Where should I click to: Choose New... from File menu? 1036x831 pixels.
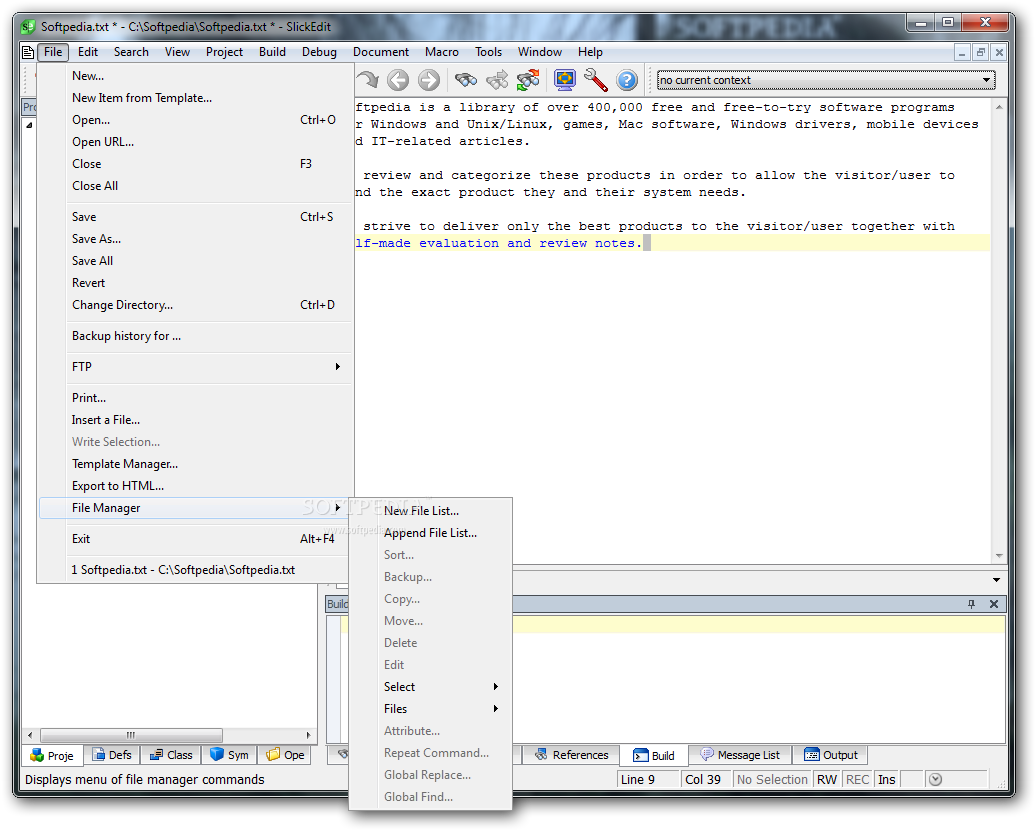(193, 76)
